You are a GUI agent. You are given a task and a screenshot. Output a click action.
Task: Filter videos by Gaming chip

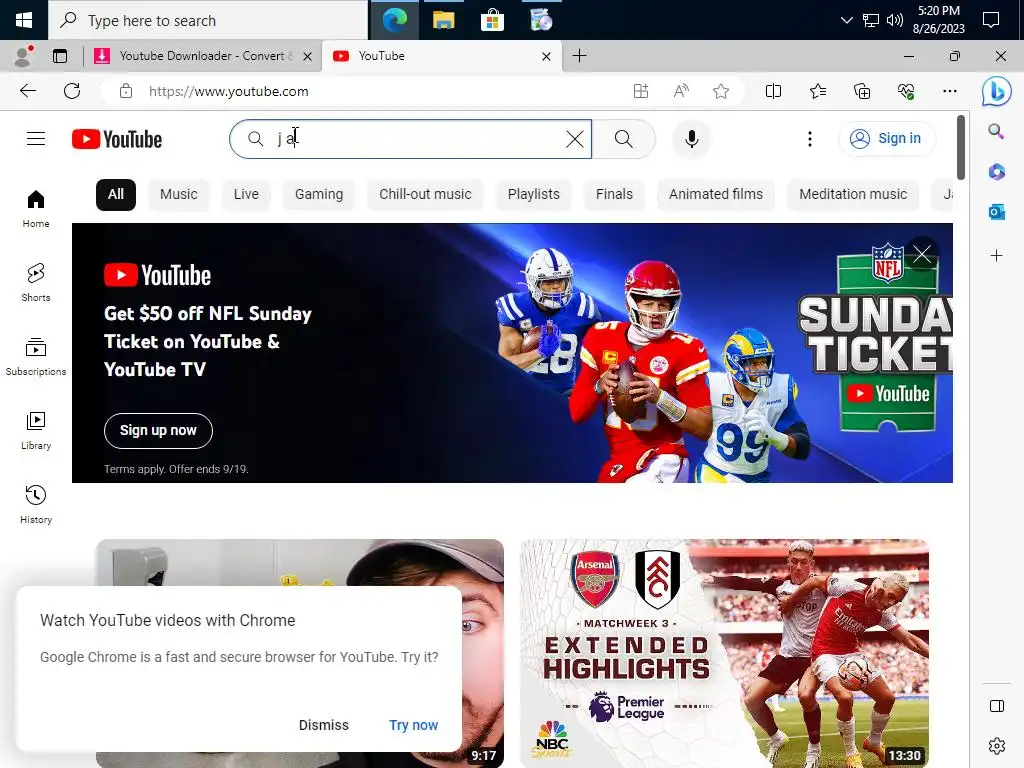(x=319, y=194)
